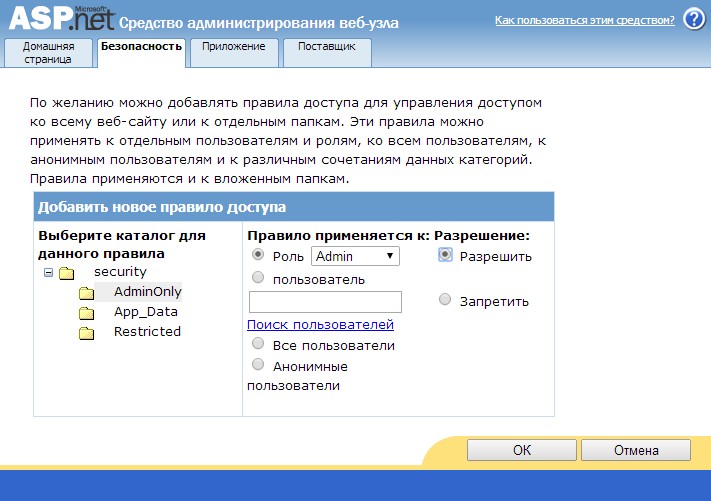Click the Правило применяется к label
The height and width of the screenshot is (501, 711).
pyautogui.click(x=338, y=235)
